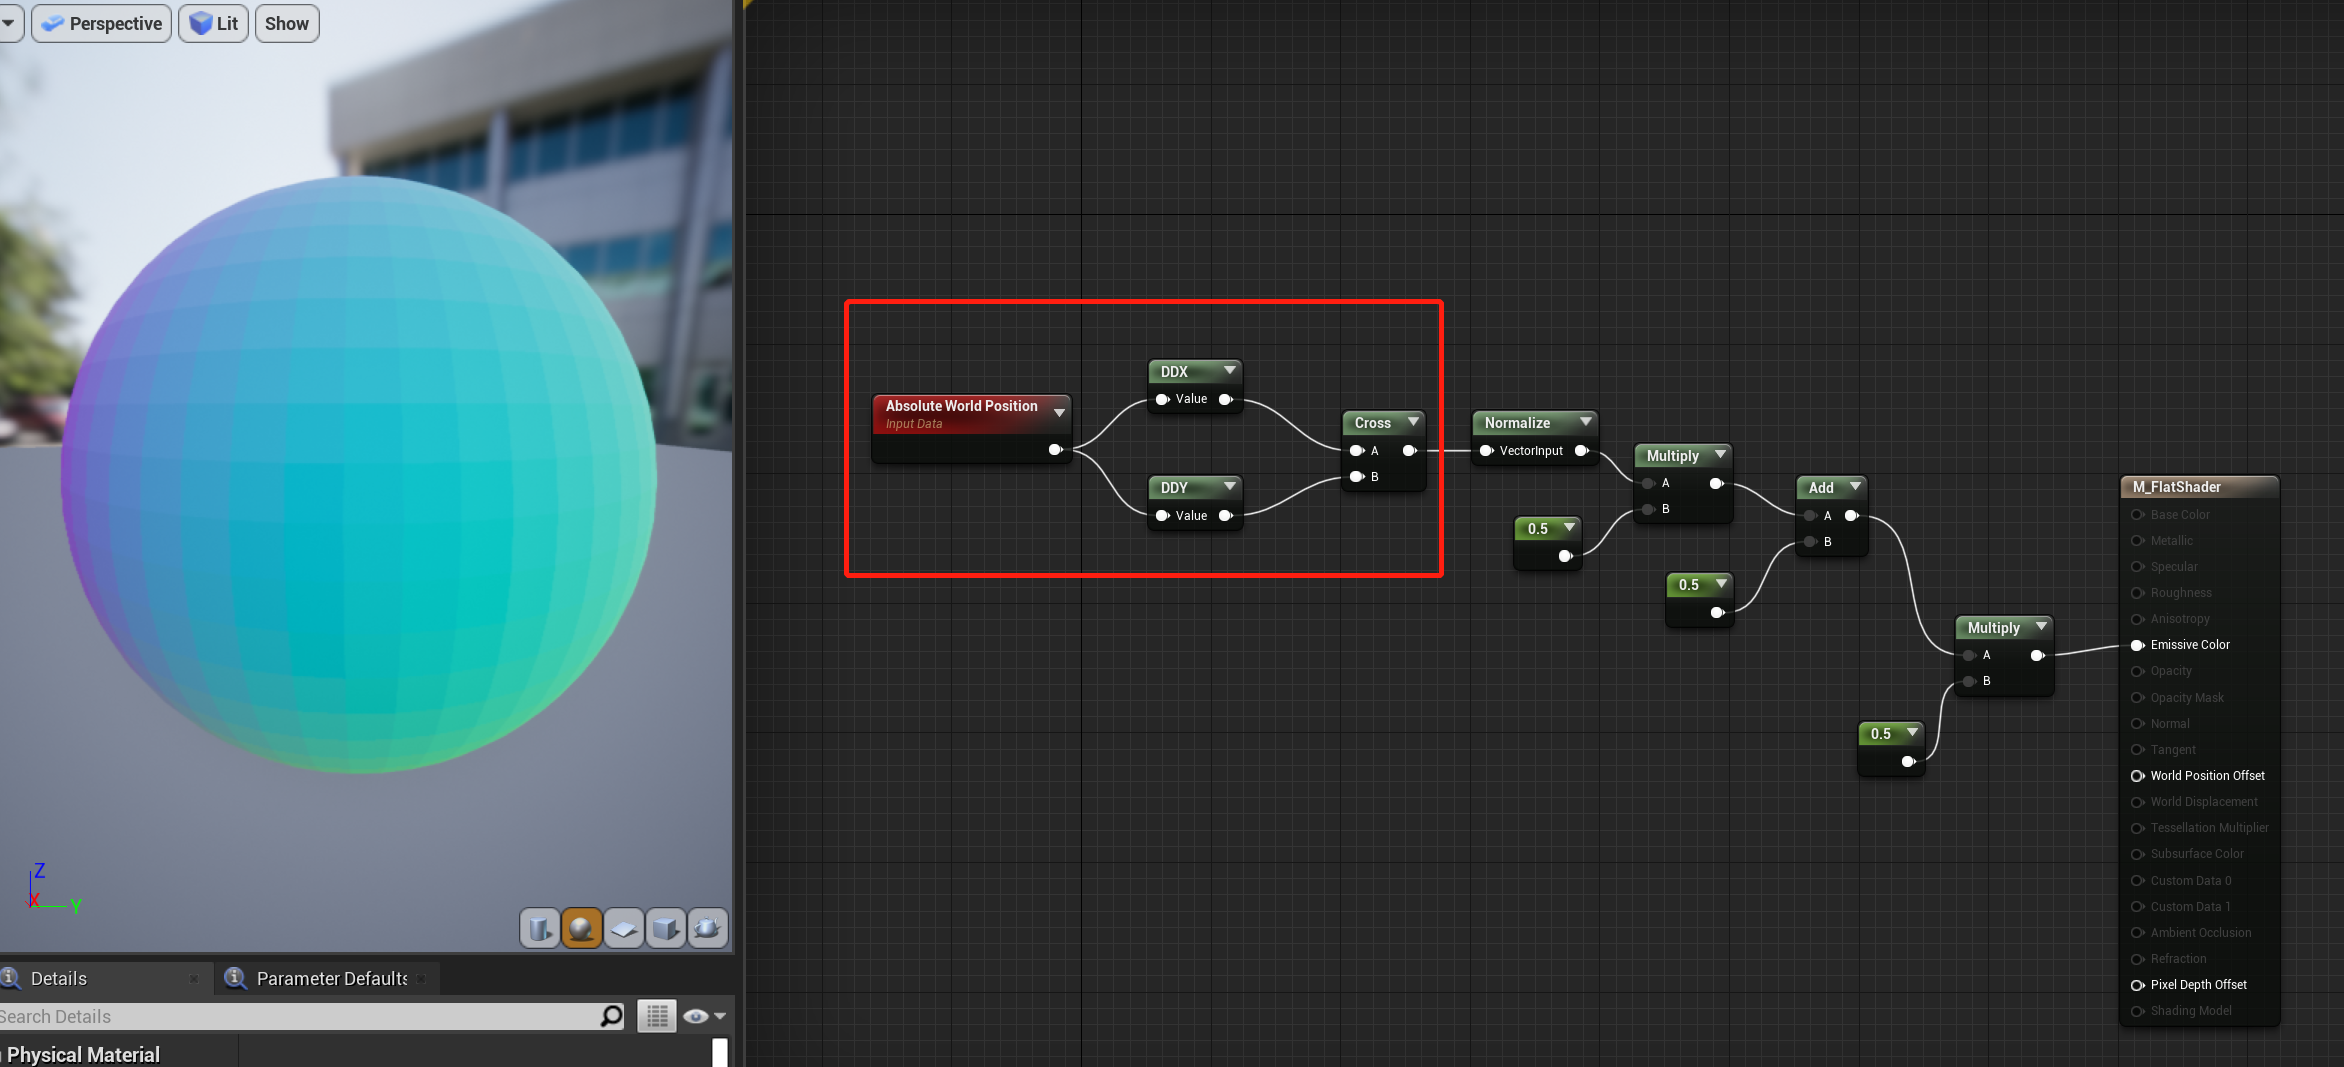Switch to the Details tab
Image resolution: width=2344 pixels, height=1067 pixels.
click(x=58, y=978)
